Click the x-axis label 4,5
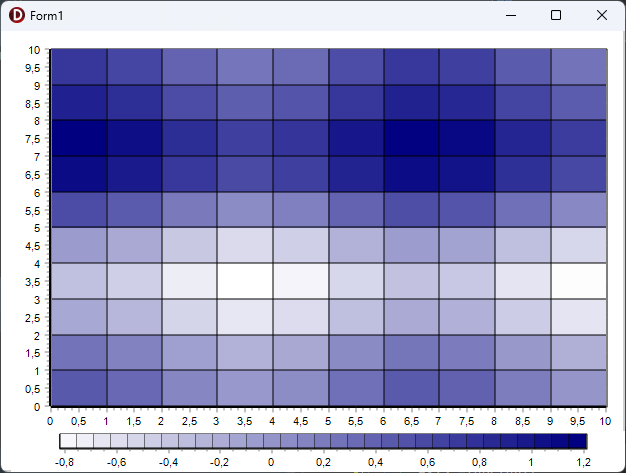Viewport: 626px width, 473px height. tap(300, 421)
